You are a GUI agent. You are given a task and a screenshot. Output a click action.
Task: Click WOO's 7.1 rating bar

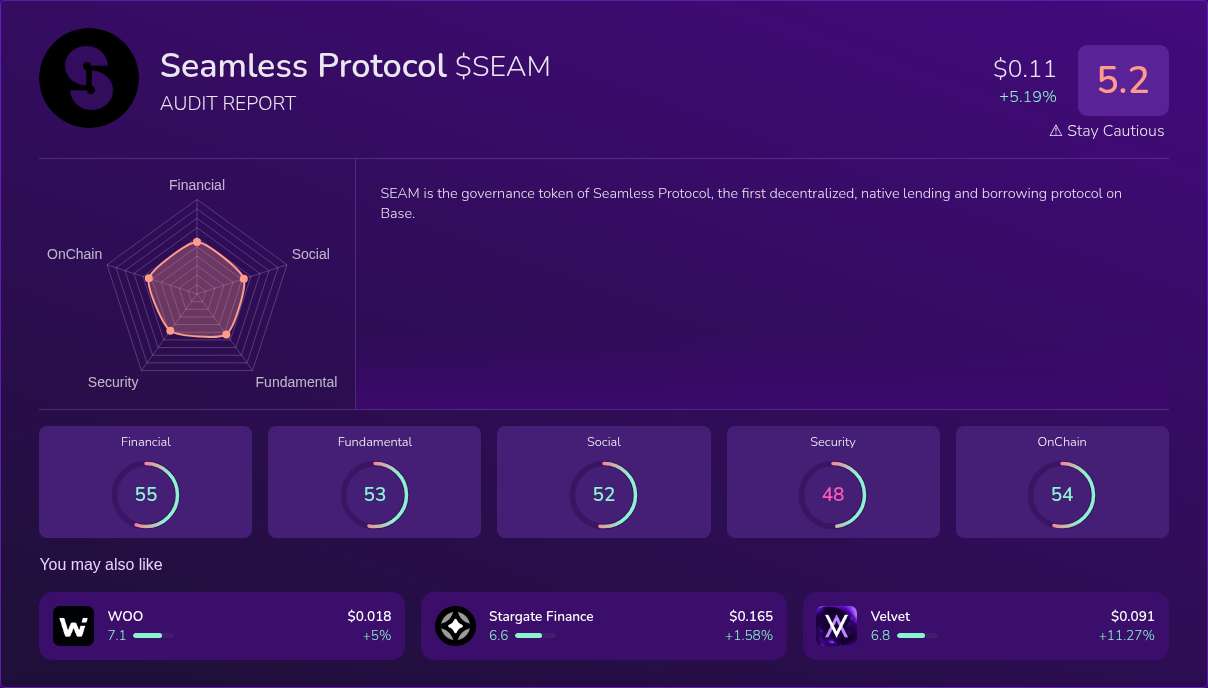click(x=148, y=635)
